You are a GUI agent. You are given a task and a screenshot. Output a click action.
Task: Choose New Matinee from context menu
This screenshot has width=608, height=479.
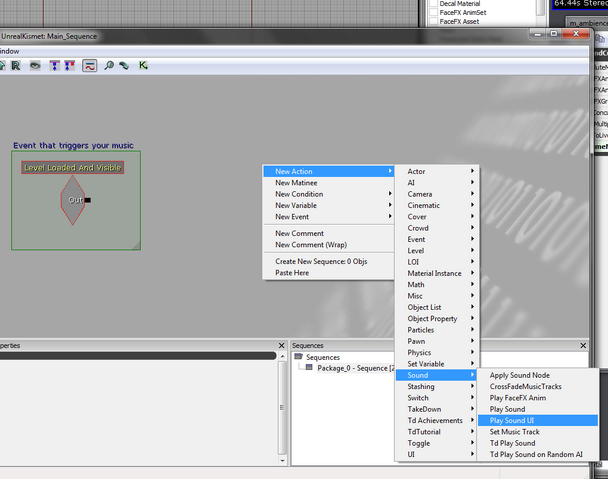click(328, 183)
